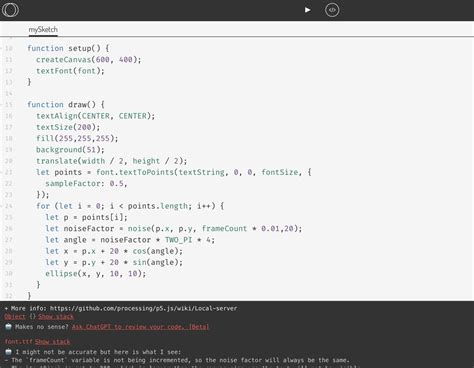Click the font.ttf error text in console

[x=19, y=342]
